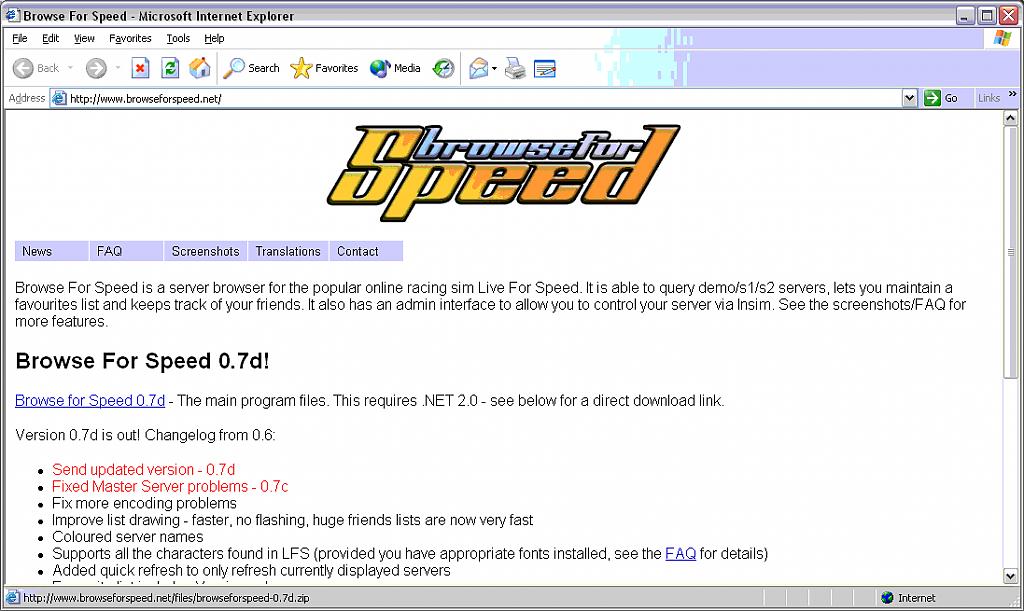
Task: Click the IE icon in title bar
Action: point(12,15)
